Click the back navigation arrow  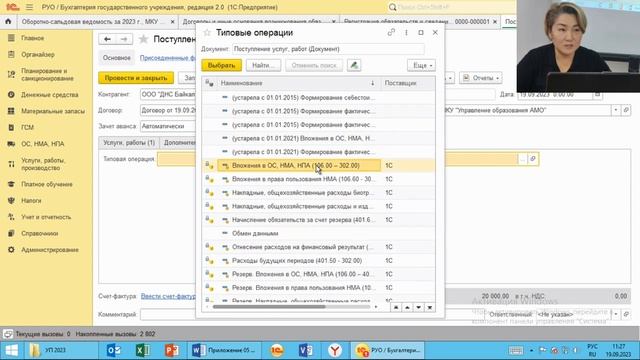point(107,39)
